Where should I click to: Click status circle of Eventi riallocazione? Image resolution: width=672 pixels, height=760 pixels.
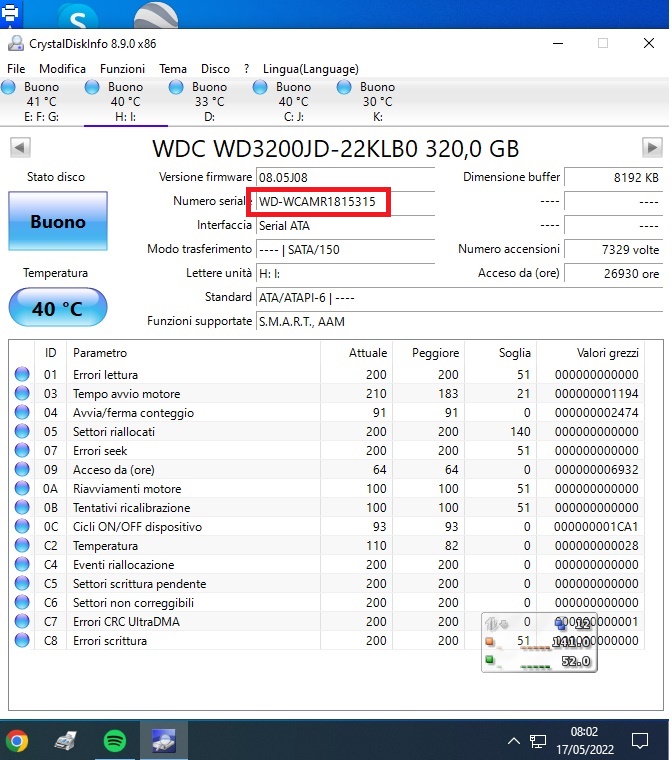coord(22,564)
